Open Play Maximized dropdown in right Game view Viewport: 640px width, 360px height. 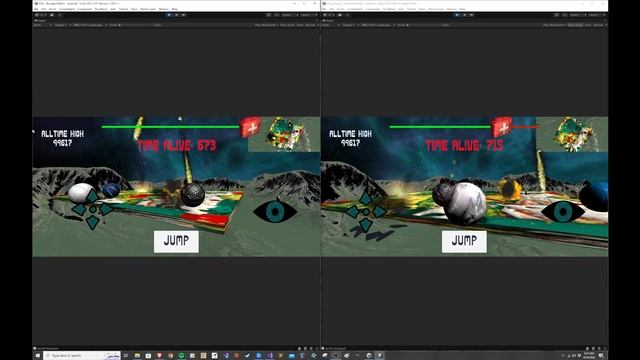(x=554, y=25)
